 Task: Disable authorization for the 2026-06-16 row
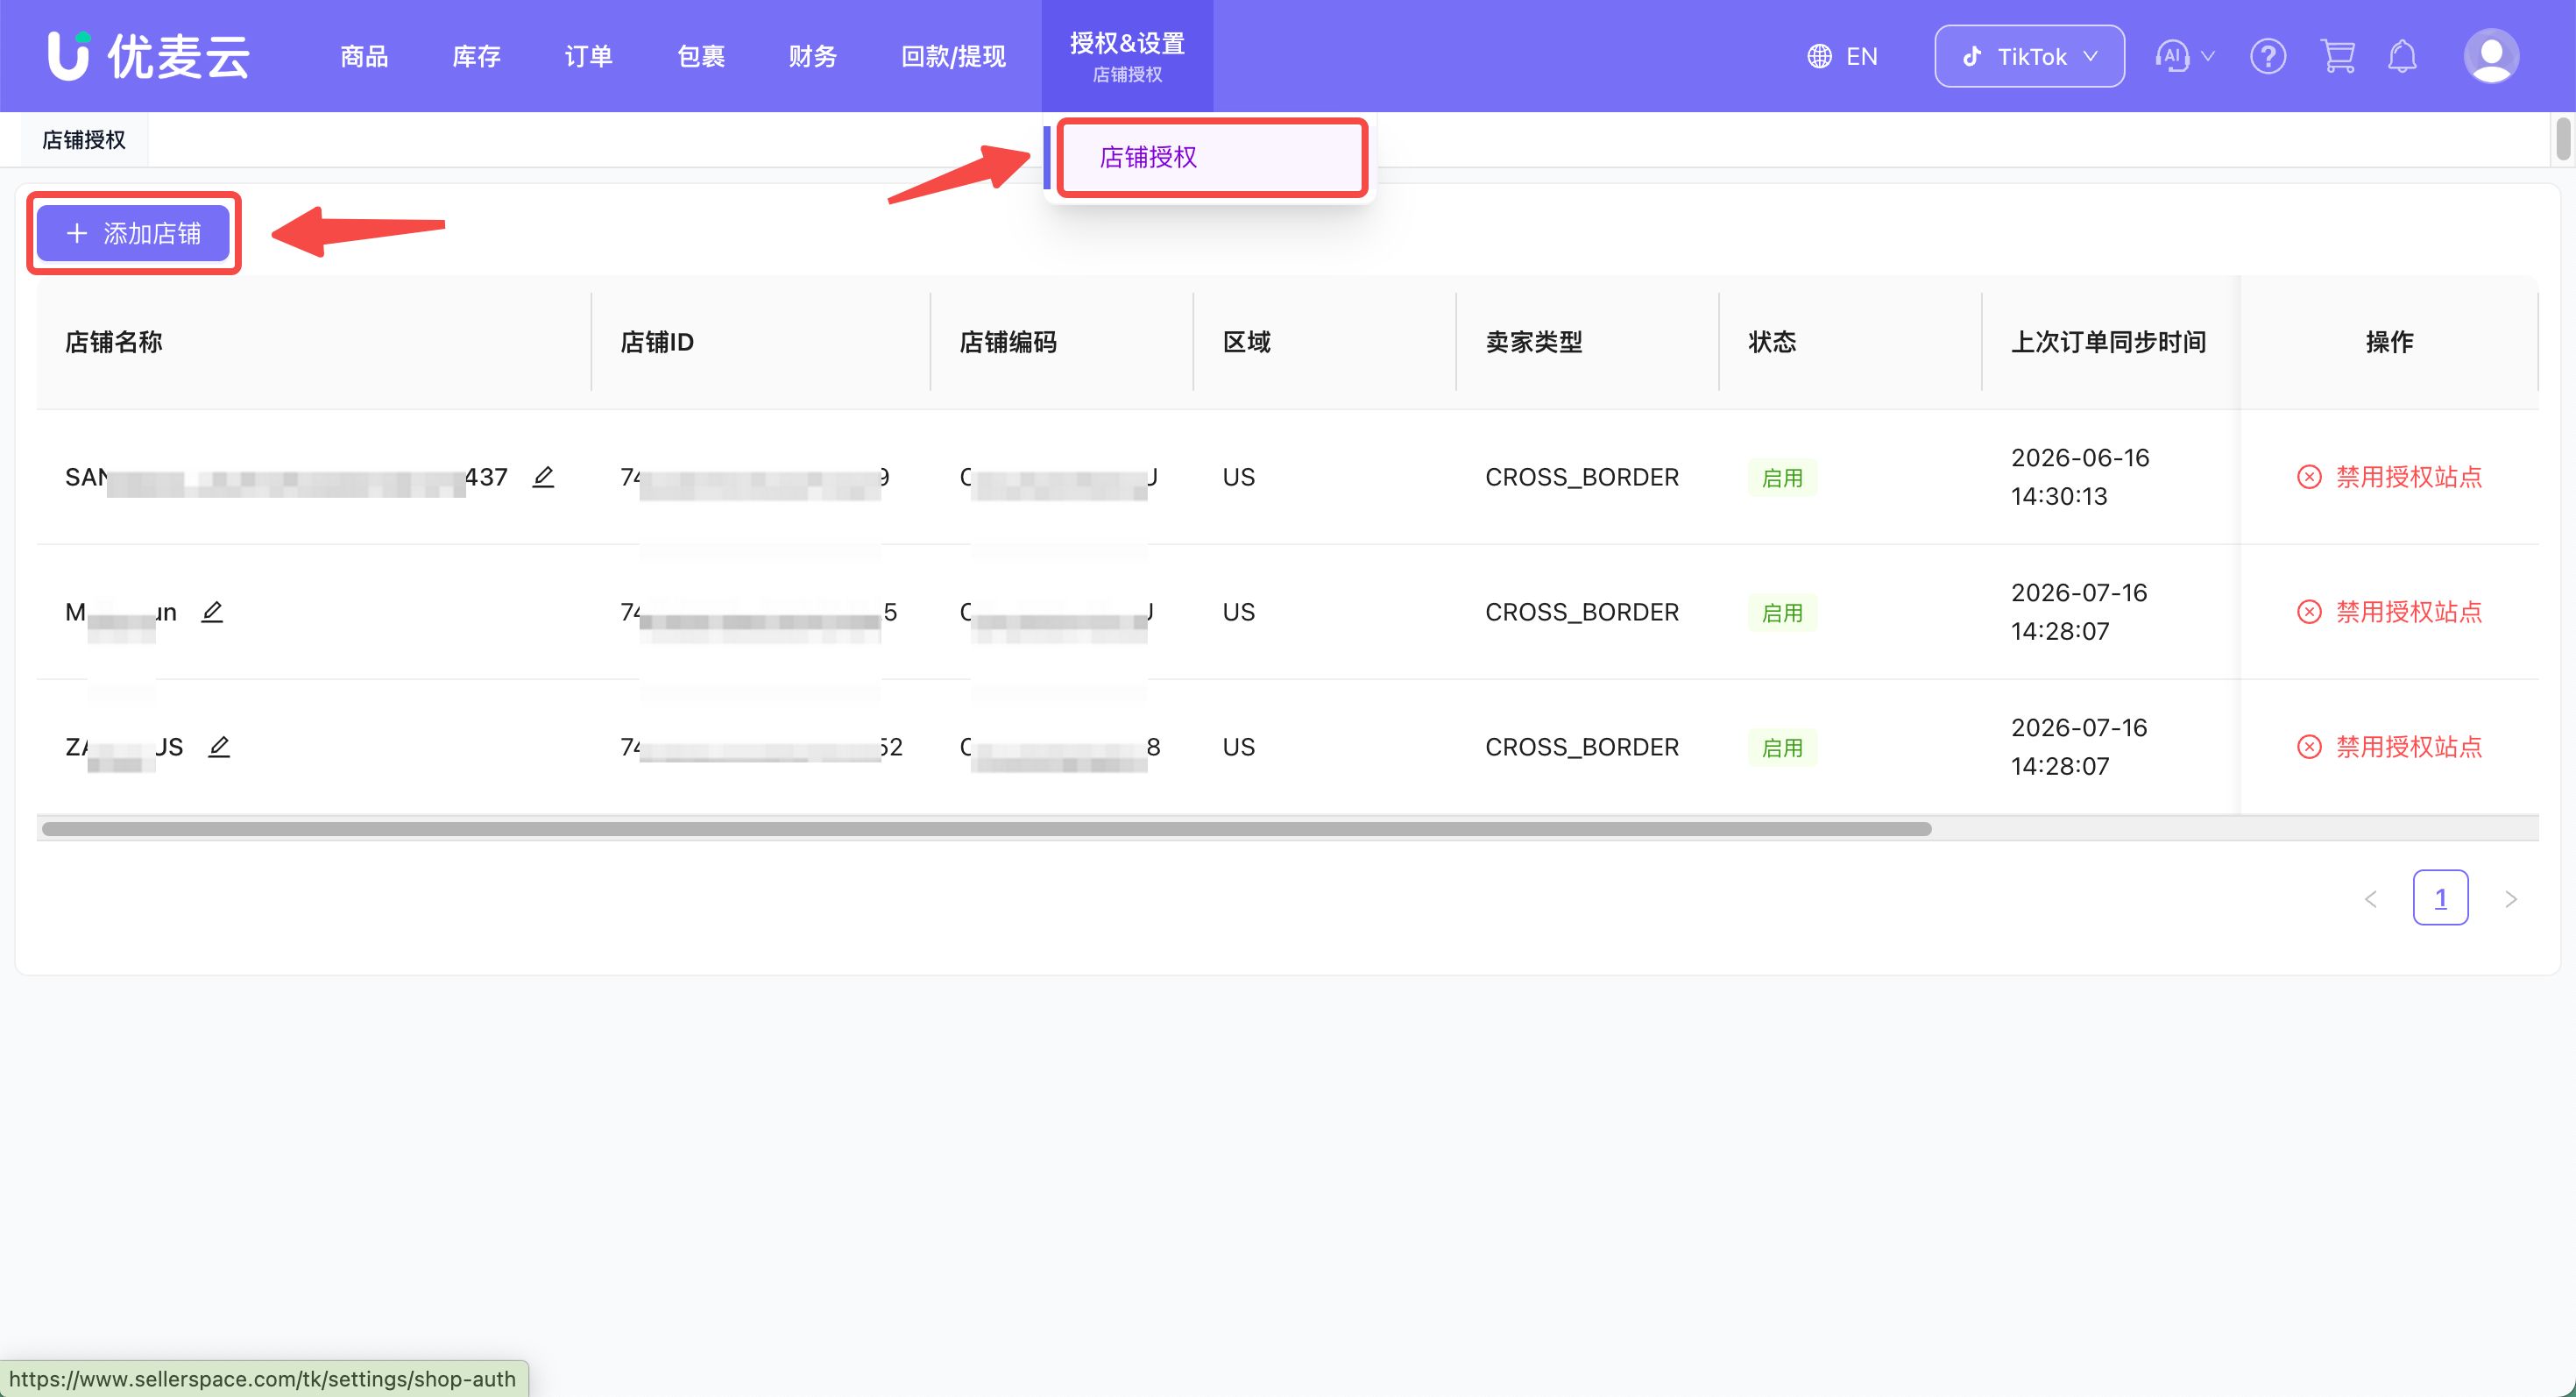click(2389, 477)
